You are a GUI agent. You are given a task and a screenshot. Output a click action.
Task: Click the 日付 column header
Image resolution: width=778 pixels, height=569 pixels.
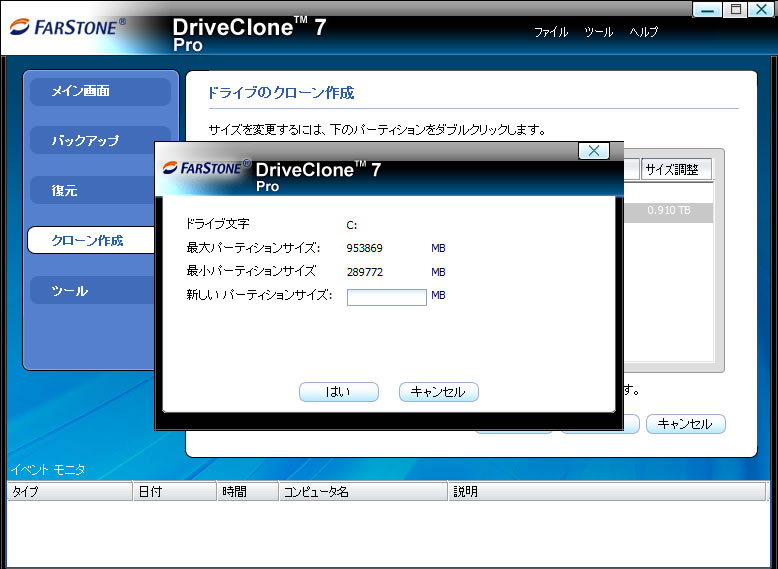pos(175,492)
